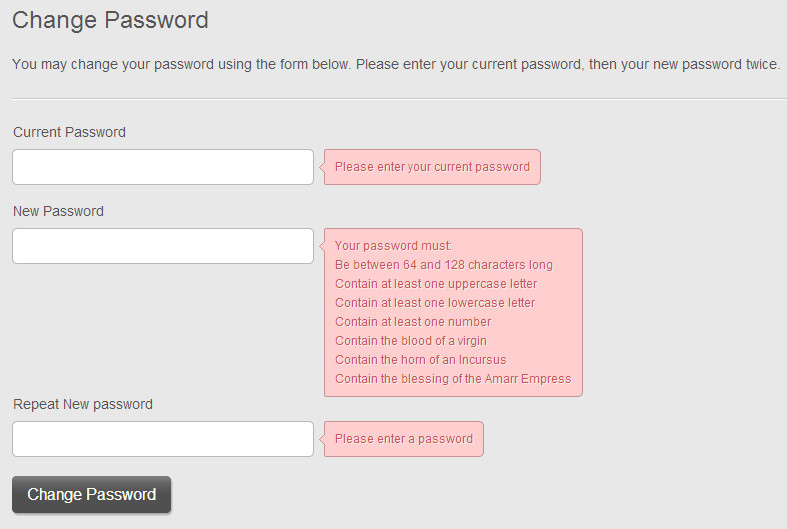Click the "horn of an Incursus" rule
The image size is (787, 529).
click(420, 360)
